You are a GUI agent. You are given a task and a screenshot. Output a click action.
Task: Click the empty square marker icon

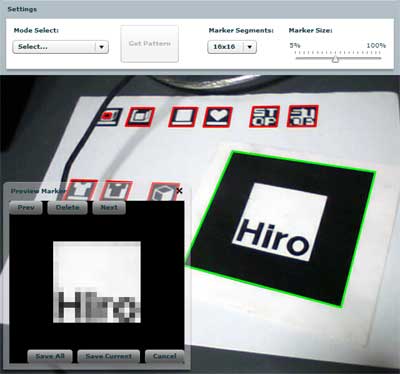point(183,117)
